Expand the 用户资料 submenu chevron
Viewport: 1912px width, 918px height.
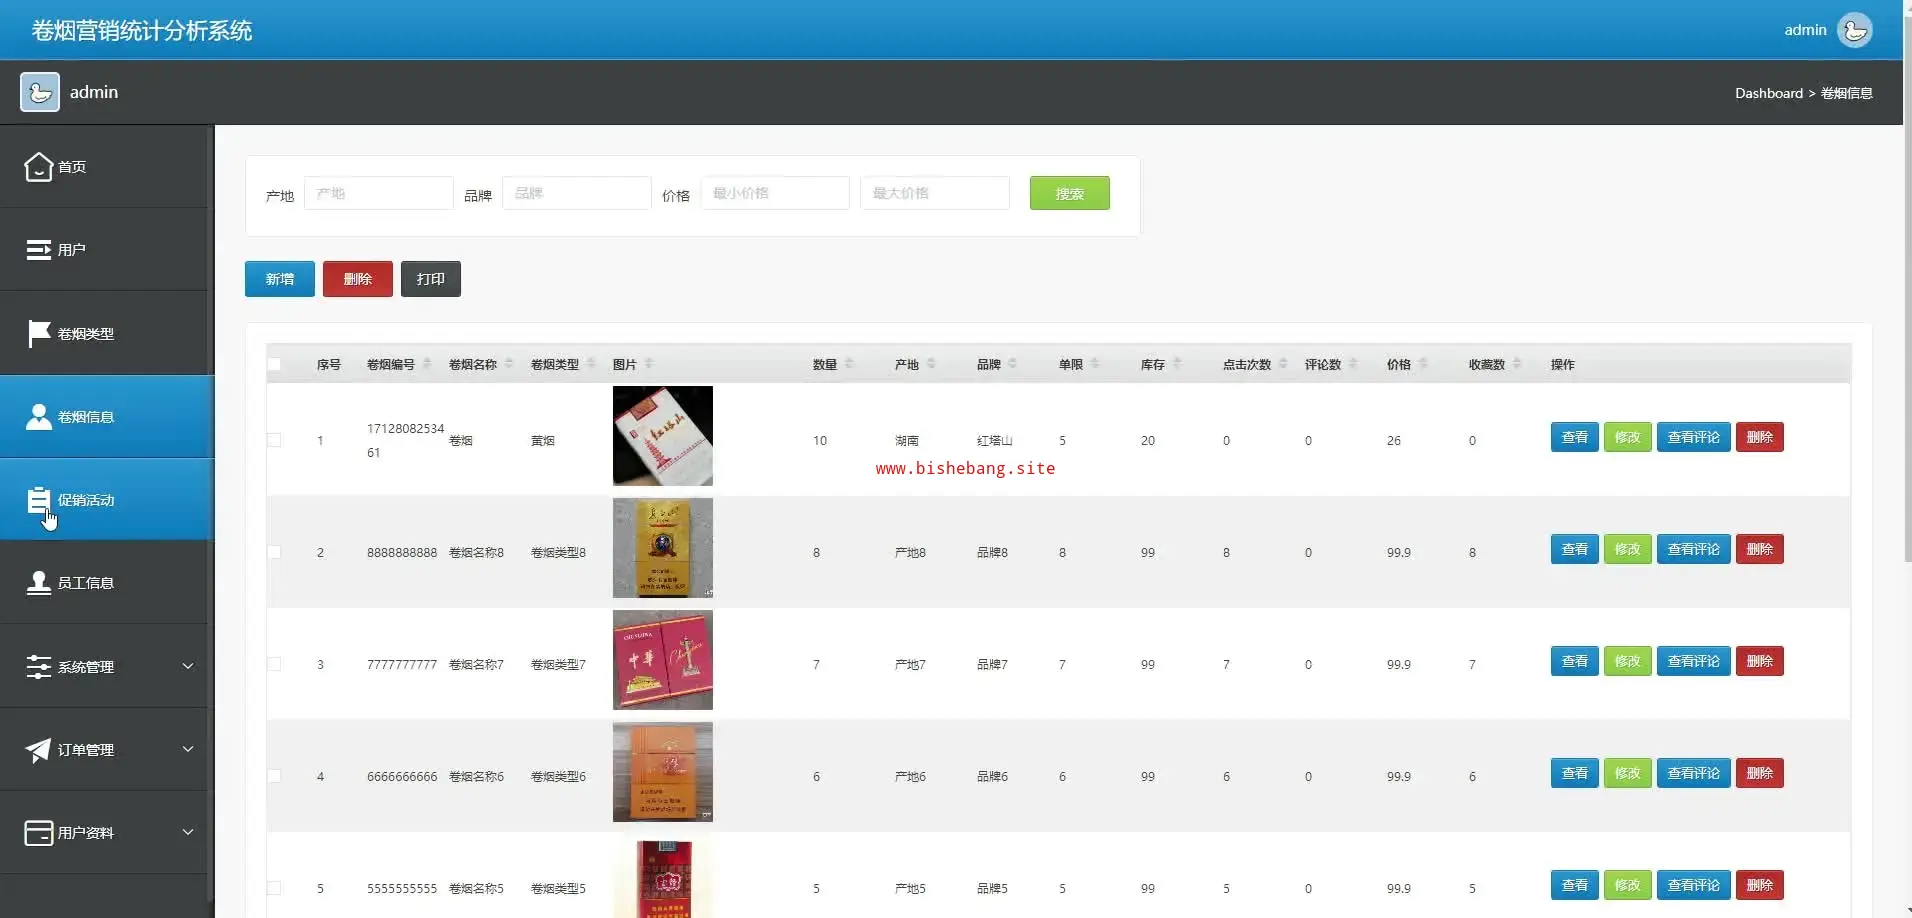point(188,832)
